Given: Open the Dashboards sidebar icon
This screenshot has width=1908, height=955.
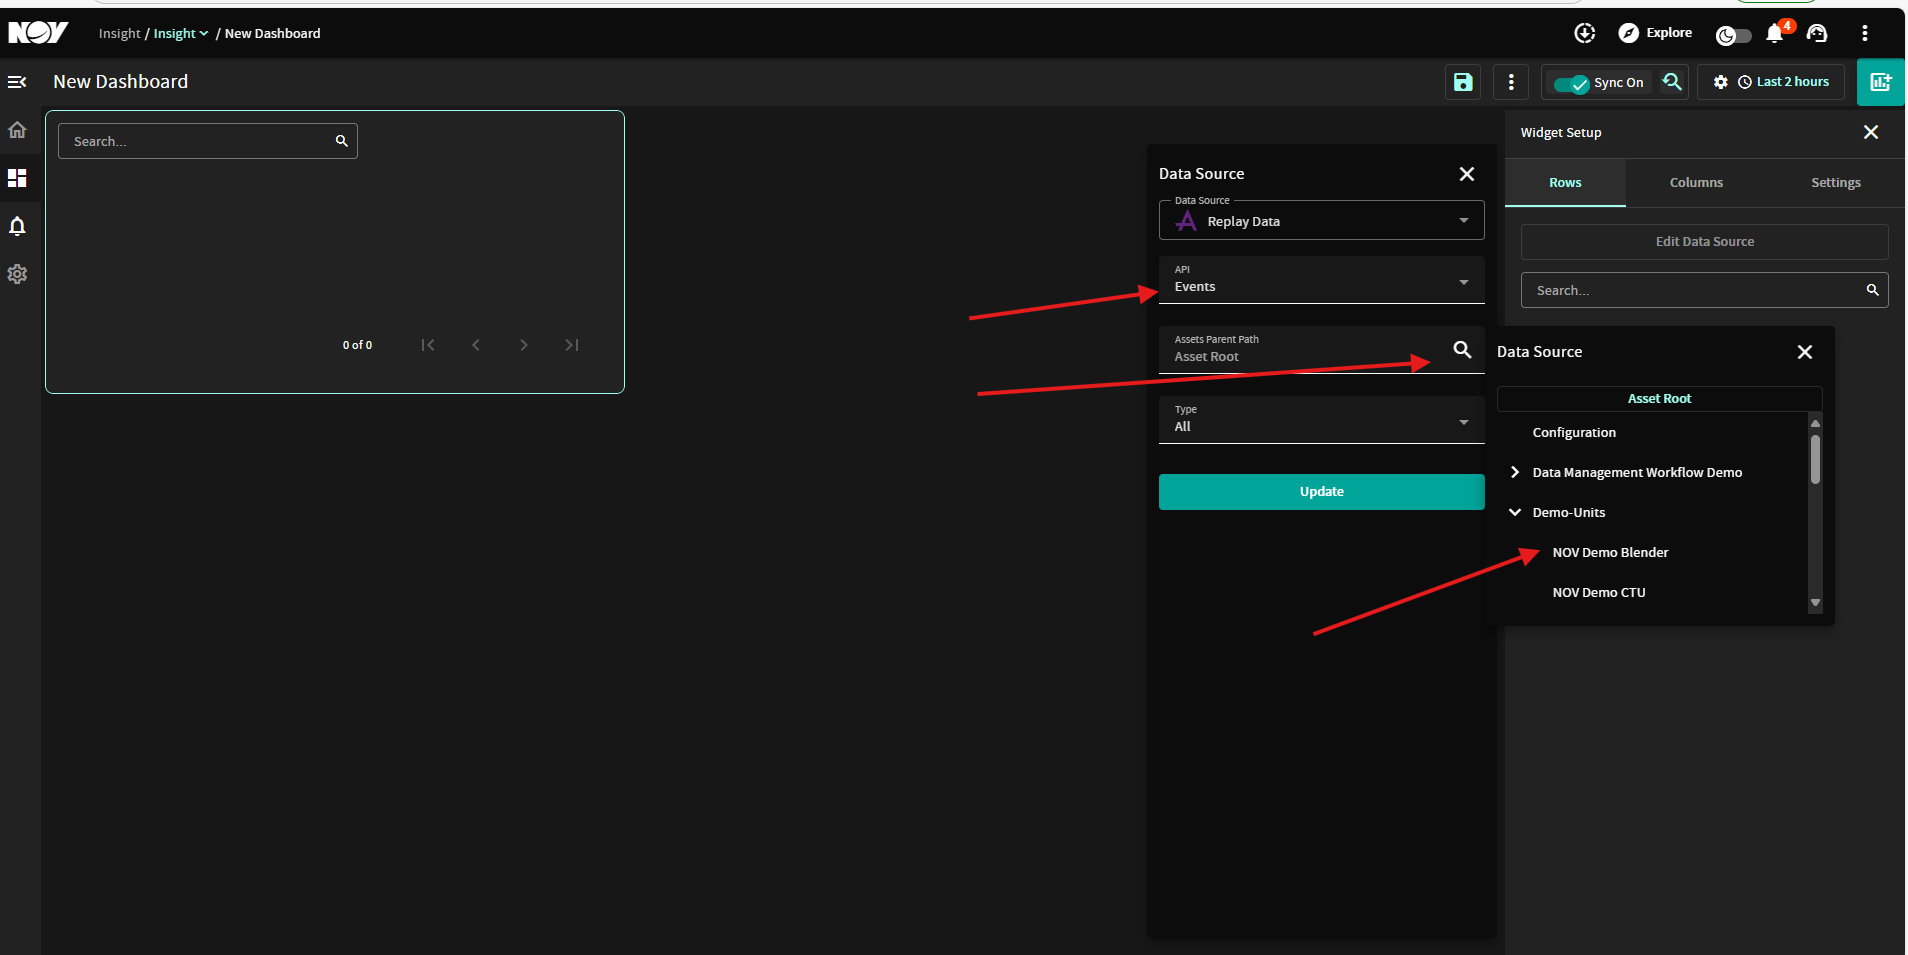Looking at the screenshot, I should pos(17,178).
